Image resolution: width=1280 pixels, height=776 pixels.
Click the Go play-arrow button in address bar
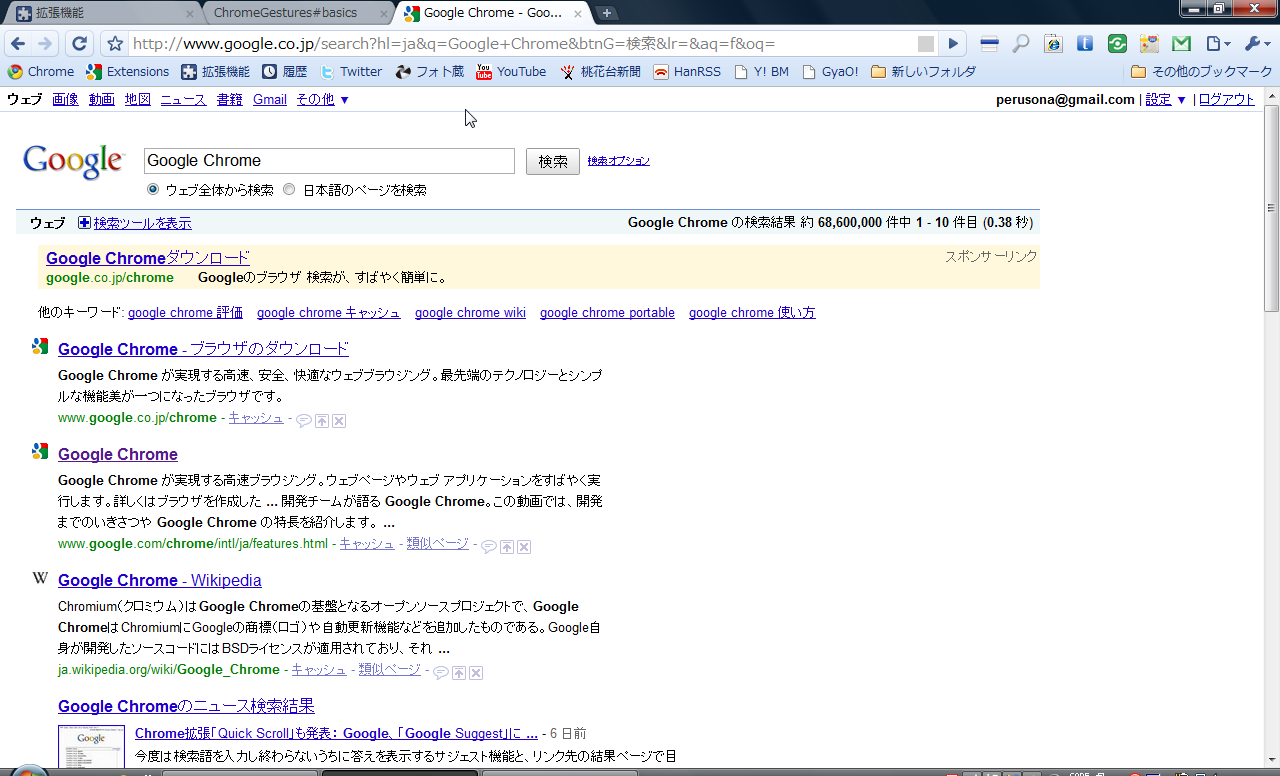pyautogui.click(x=954, y=44)
